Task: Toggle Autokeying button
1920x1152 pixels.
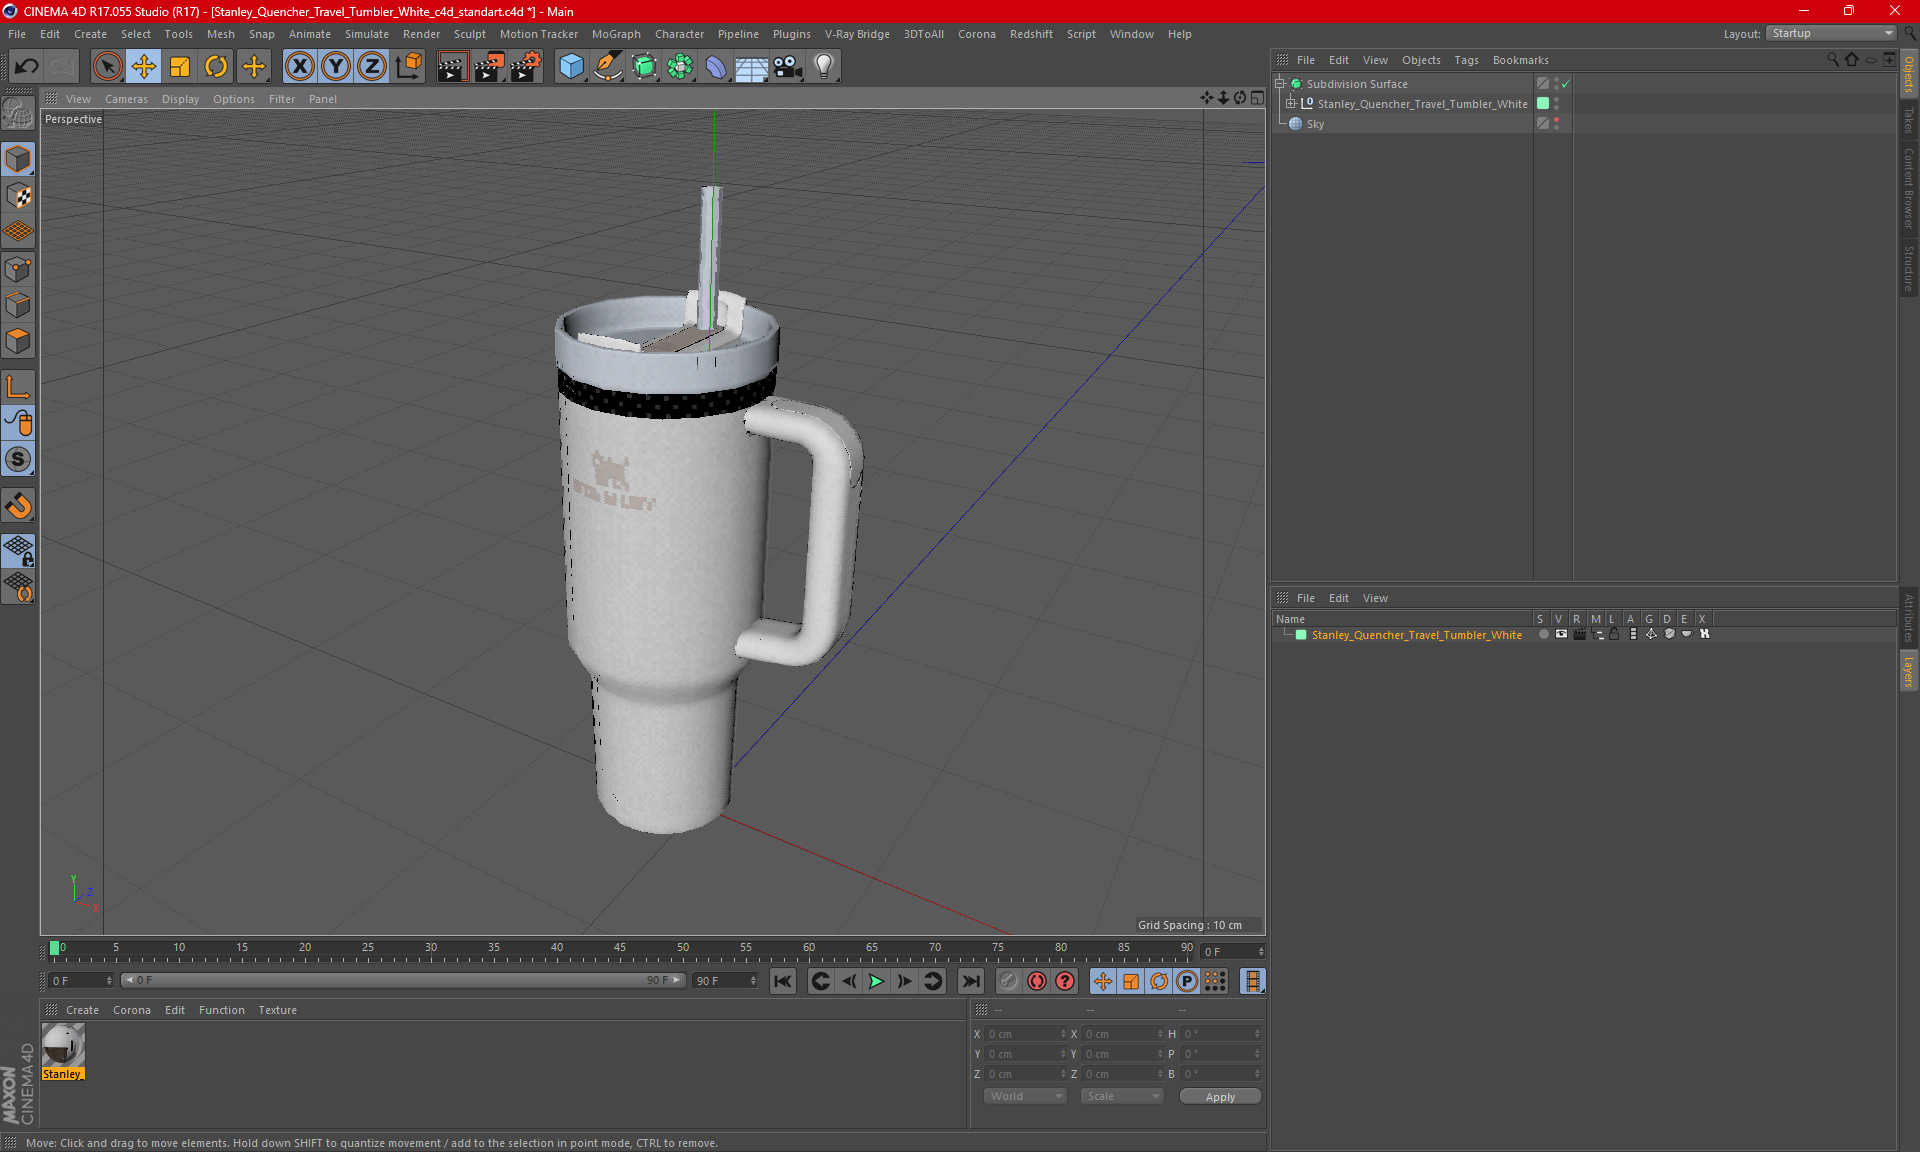Action: 1037,982
